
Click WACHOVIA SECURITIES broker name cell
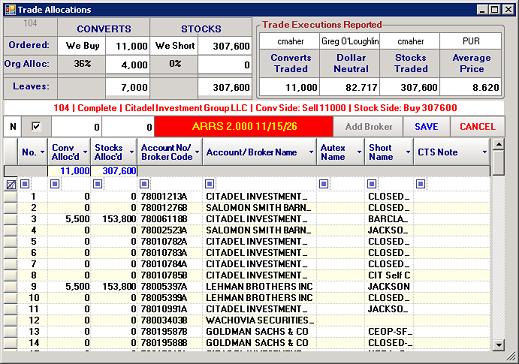pyautogui.click(x=260, y=320)
